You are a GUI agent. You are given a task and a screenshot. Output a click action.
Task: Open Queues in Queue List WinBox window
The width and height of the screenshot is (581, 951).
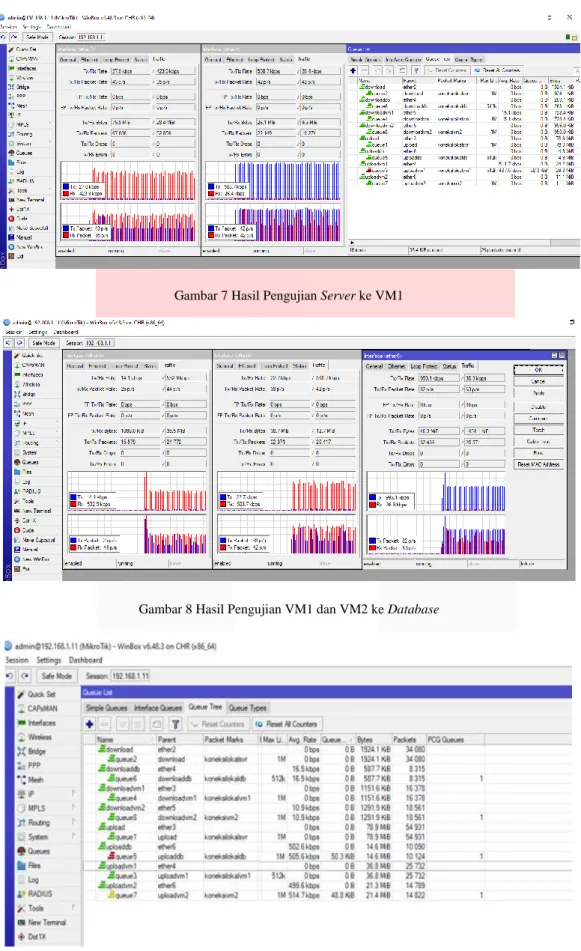(33, 851)
